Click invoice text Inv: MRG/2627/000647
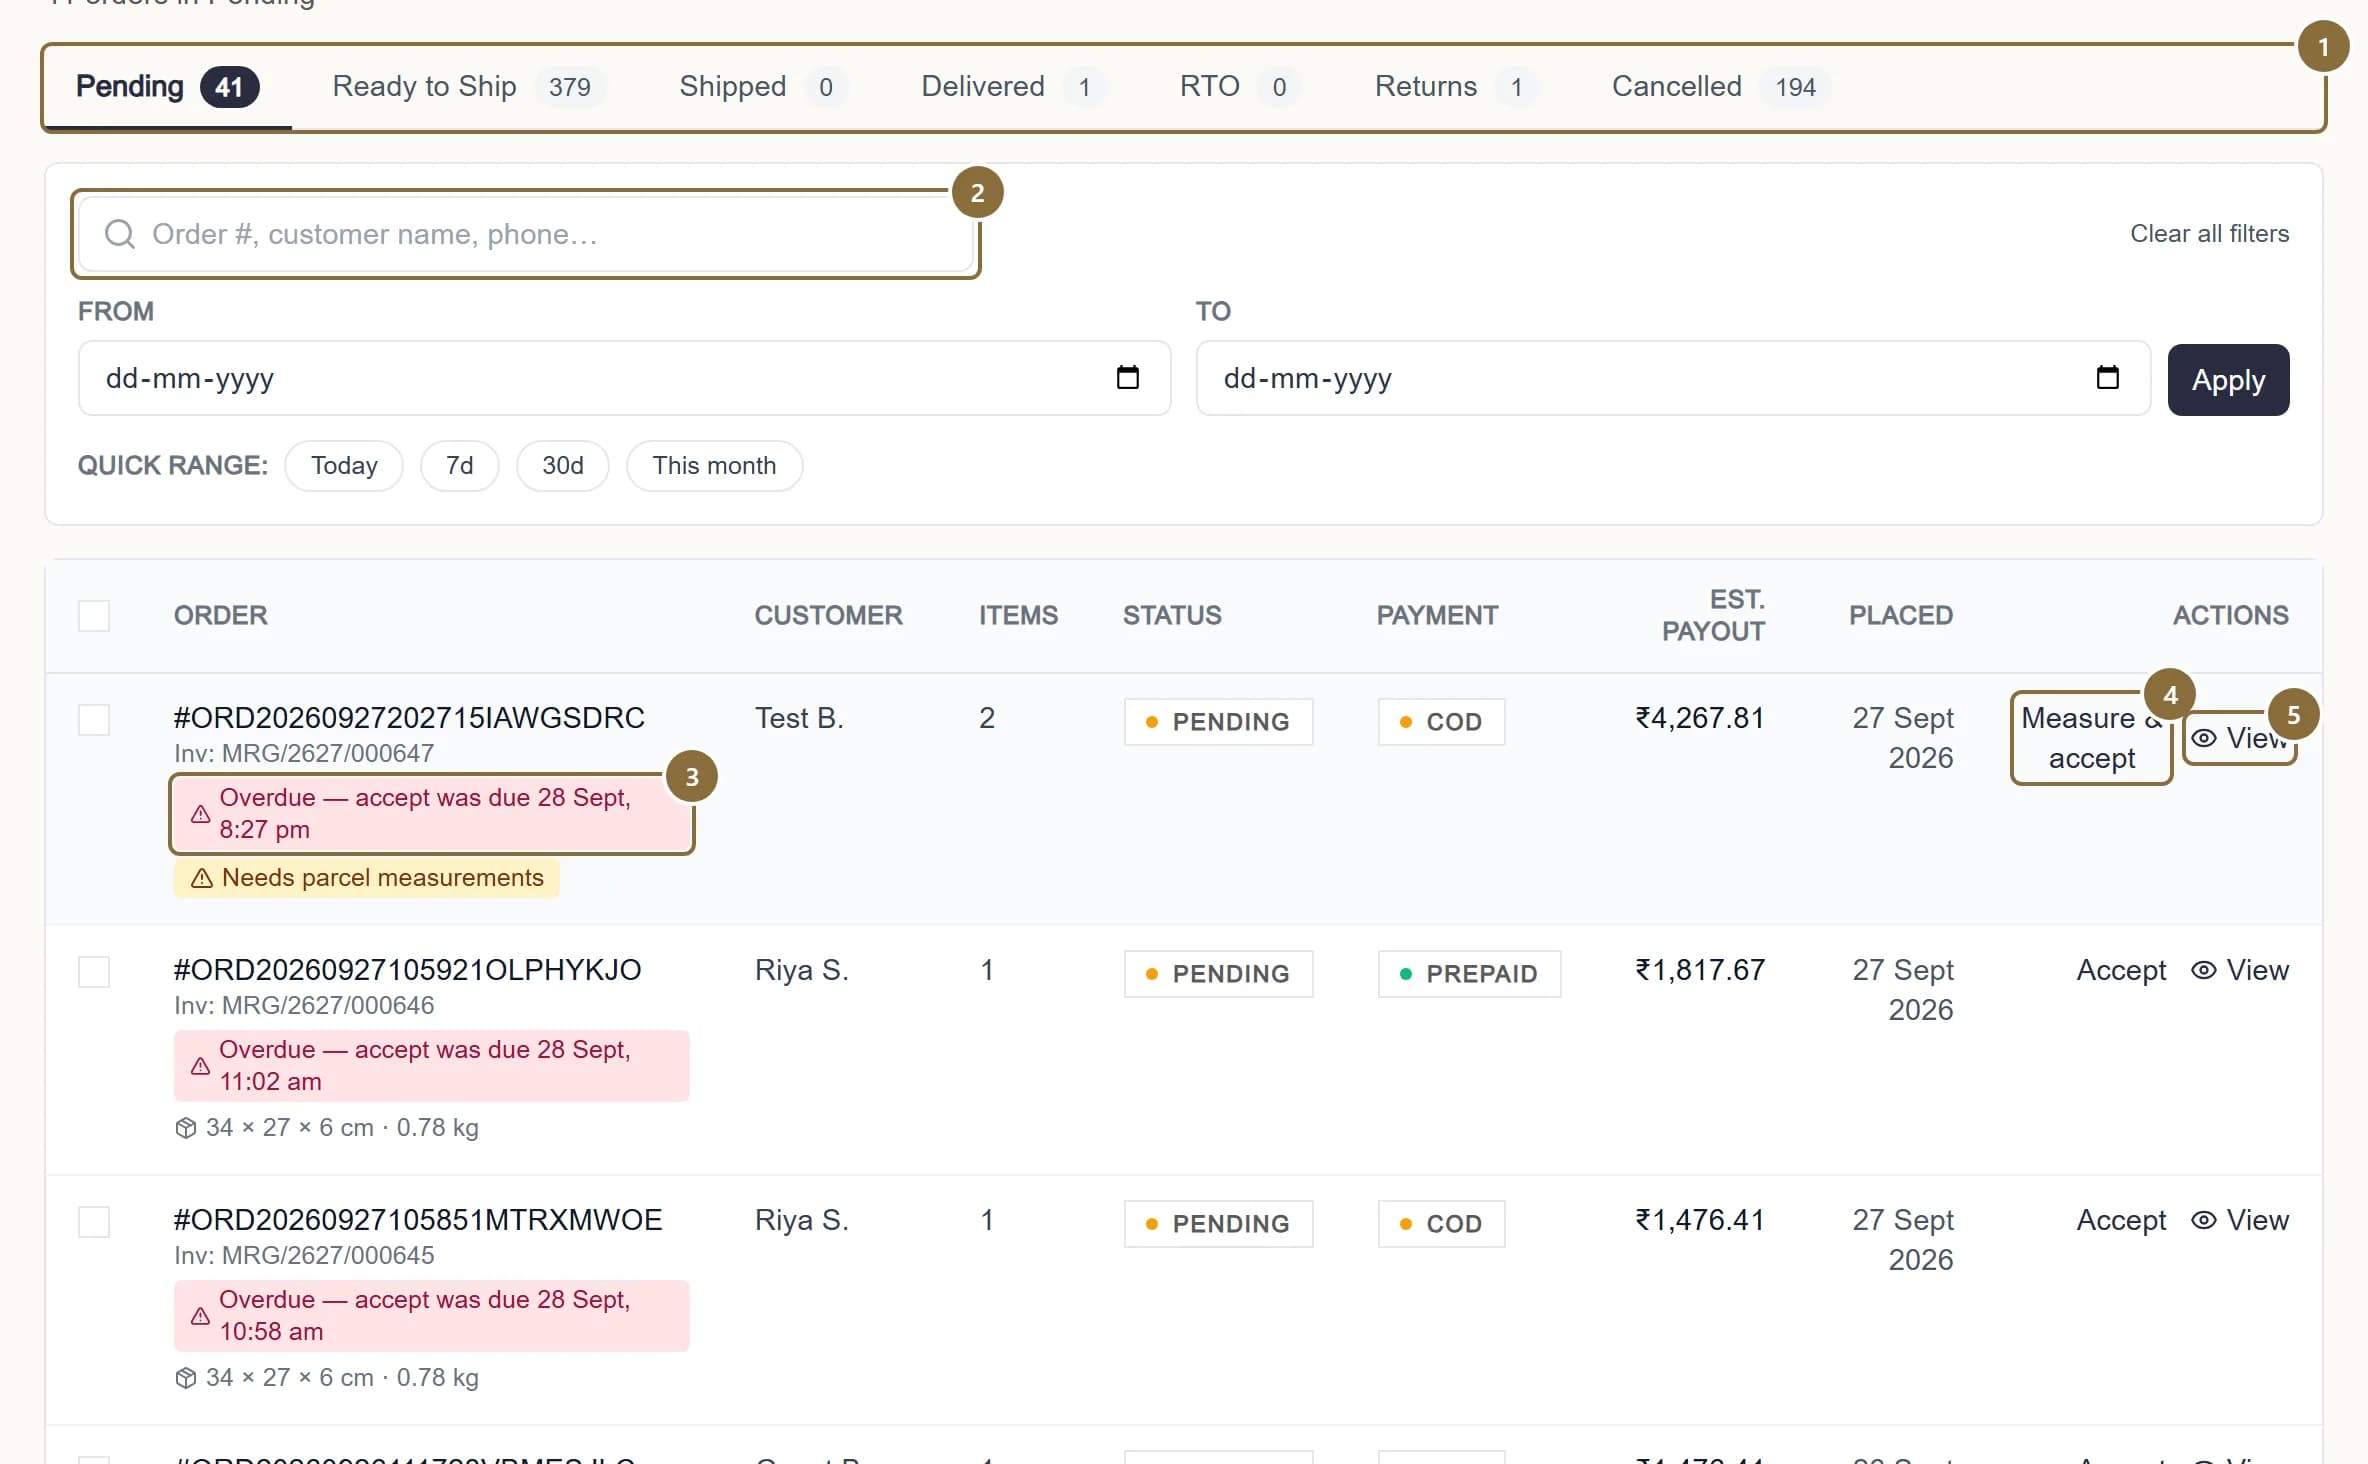 (304, 753)
